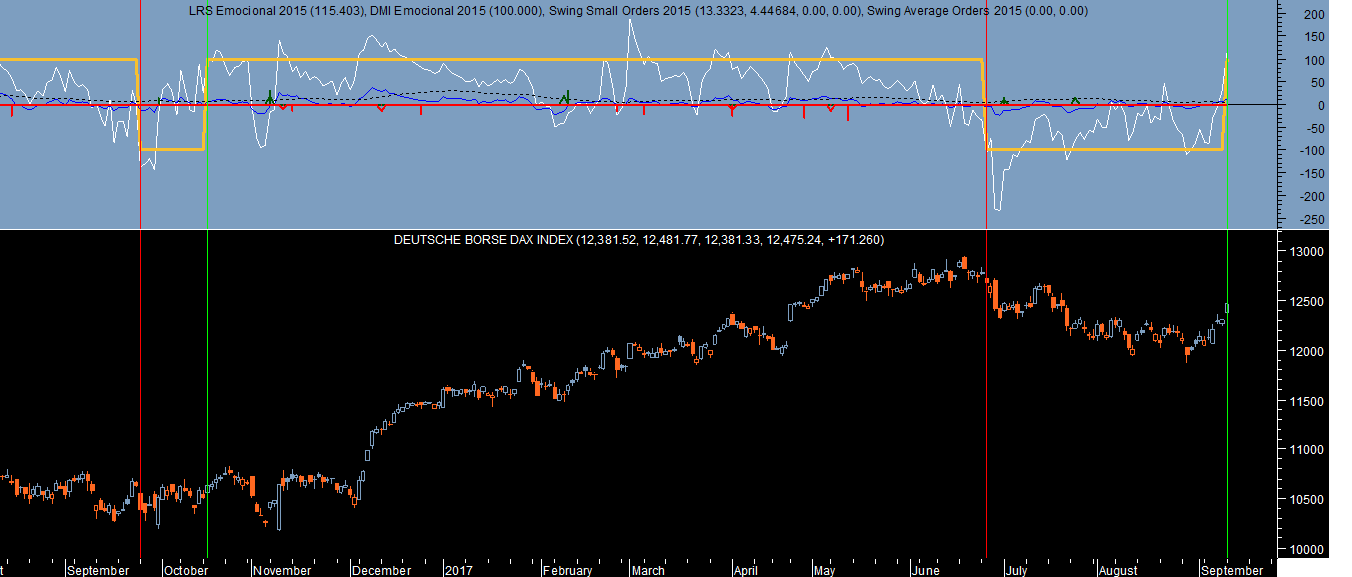Click the May label on time axis
1352x577 pixels.
click(x=824, y=570)
